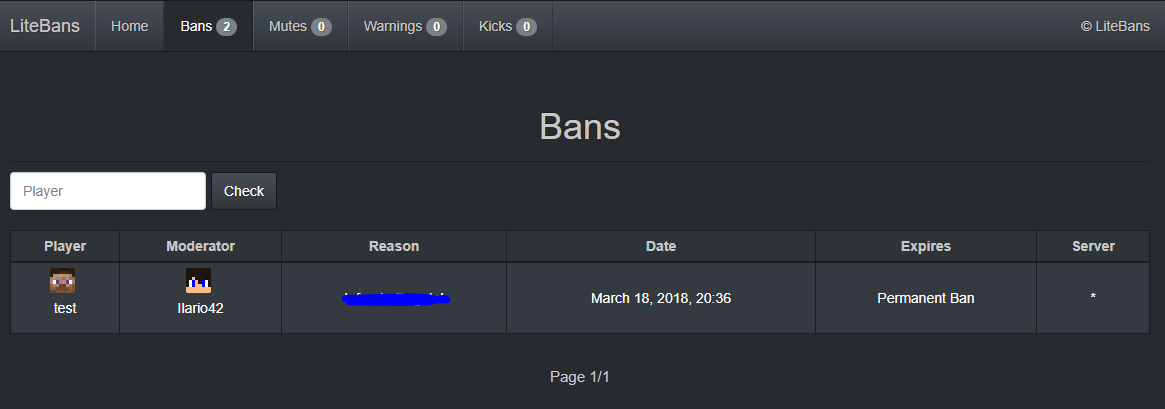Open the Home tab
Image resolution: width=1165 pixels, height=409 pixels.
click(x=129, y=26)
